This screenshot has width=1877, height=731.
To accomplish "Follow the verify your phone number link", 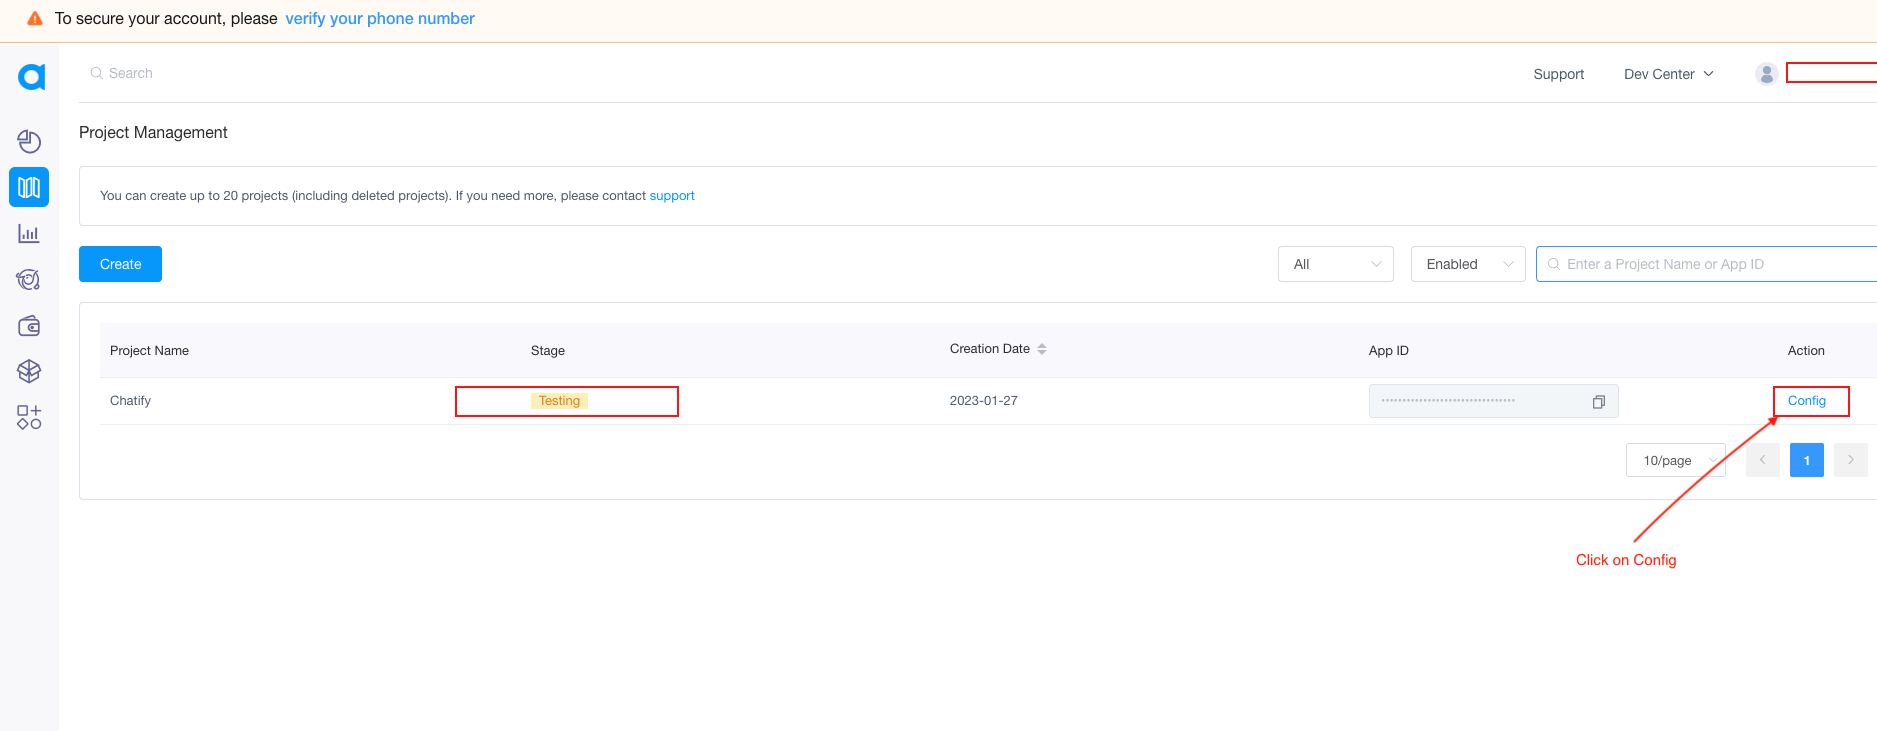I will tap(380, 19).
